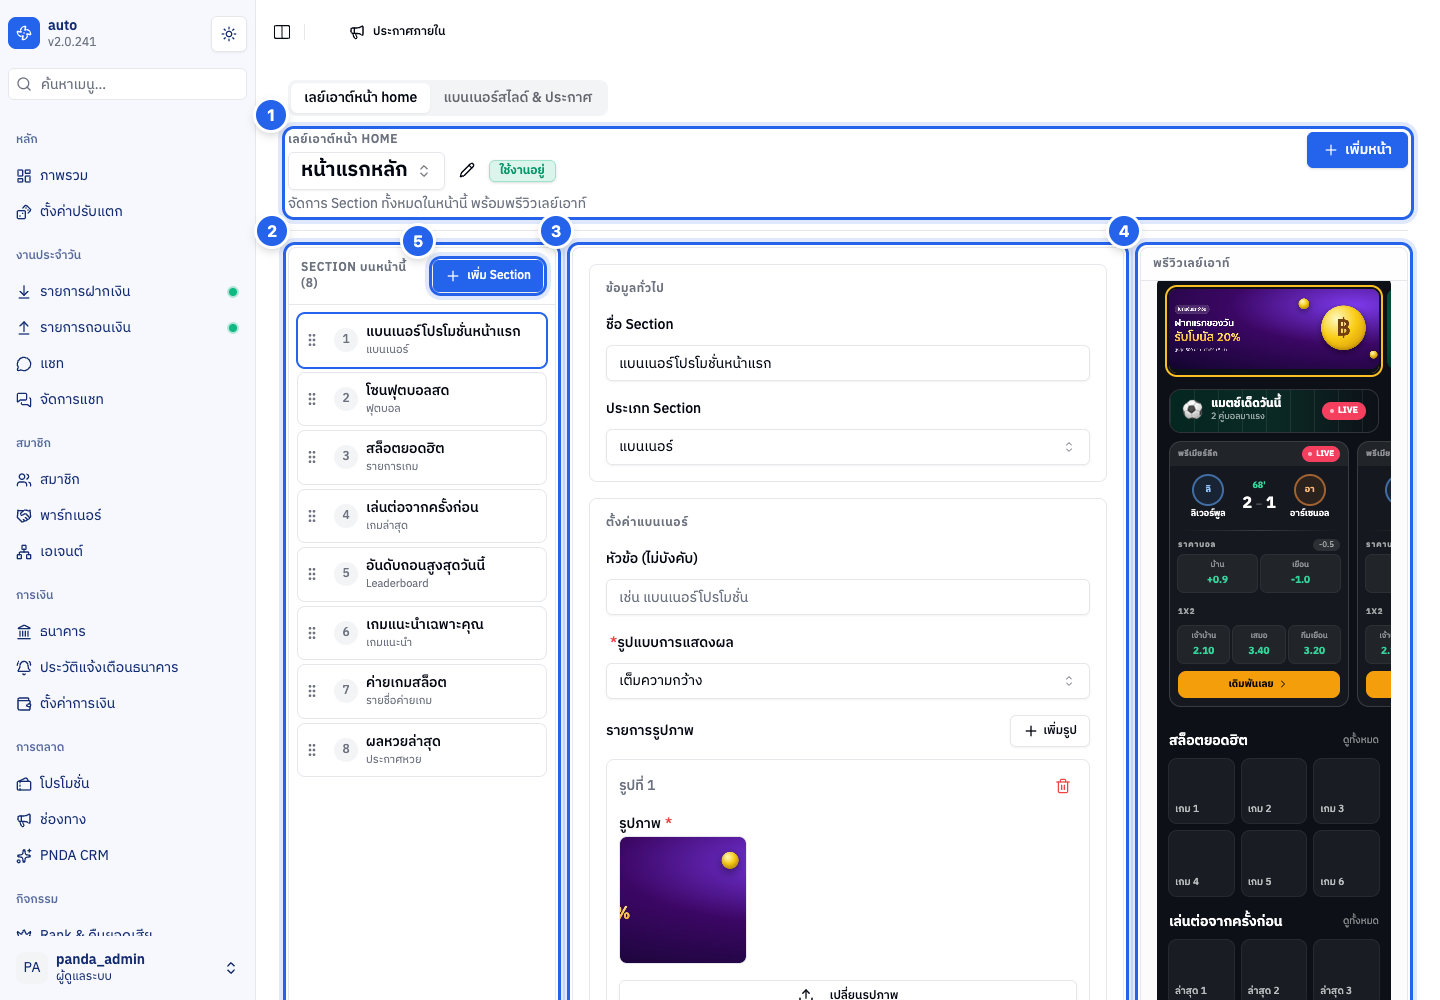Click the auto app logo
The image size is (1440, 1000).
pyautogui.click(x=24, y=33)
